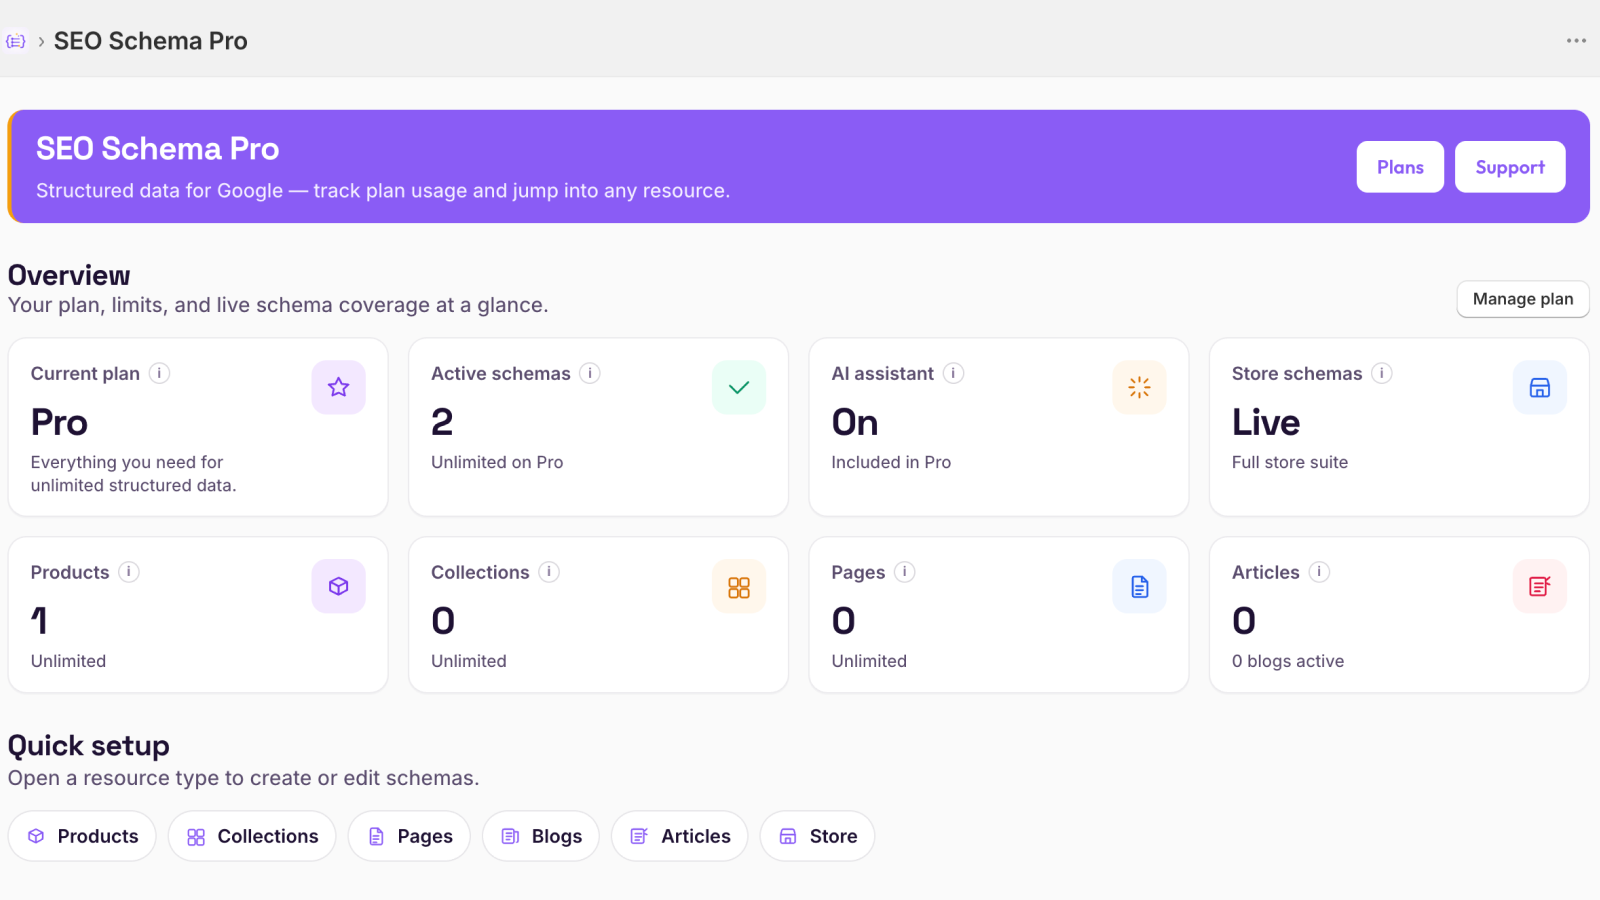Open the Plans button in banner

(1400, 167)
